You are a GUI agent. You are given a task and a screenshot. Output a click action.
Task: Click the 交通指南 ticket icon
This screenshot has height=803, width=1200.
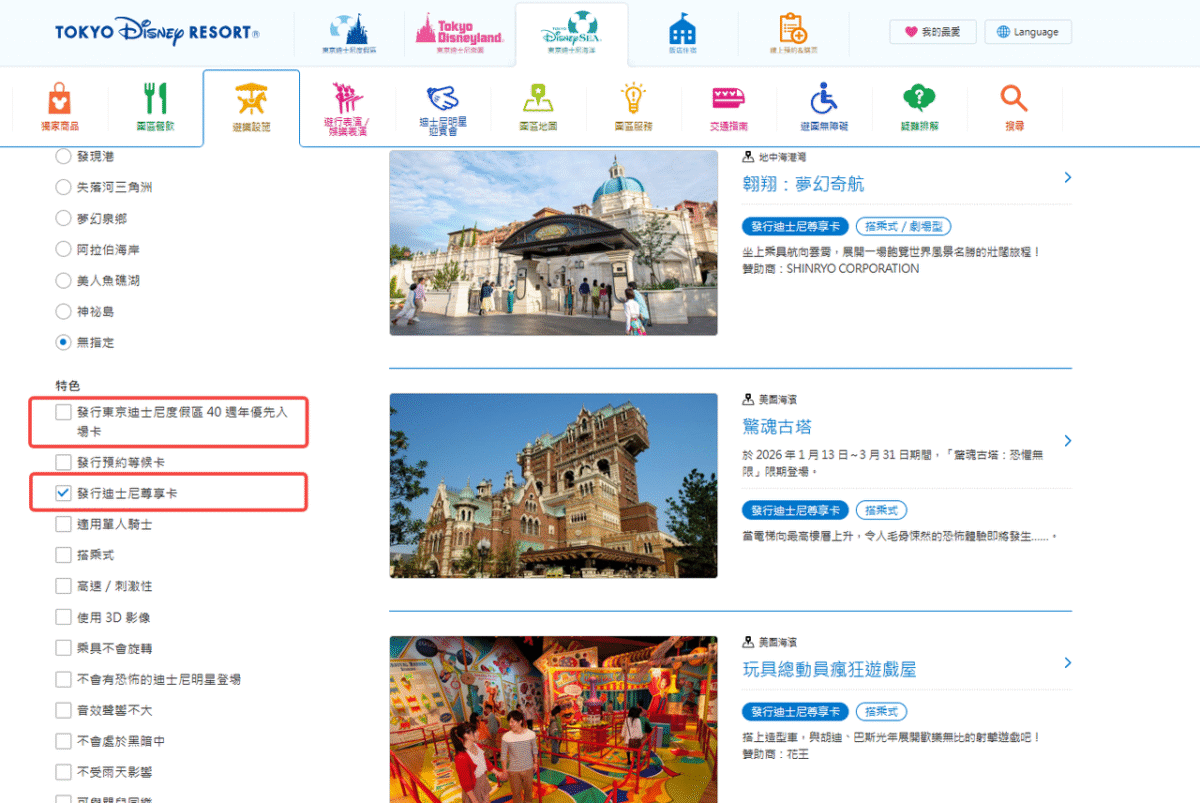coord(728,100)
